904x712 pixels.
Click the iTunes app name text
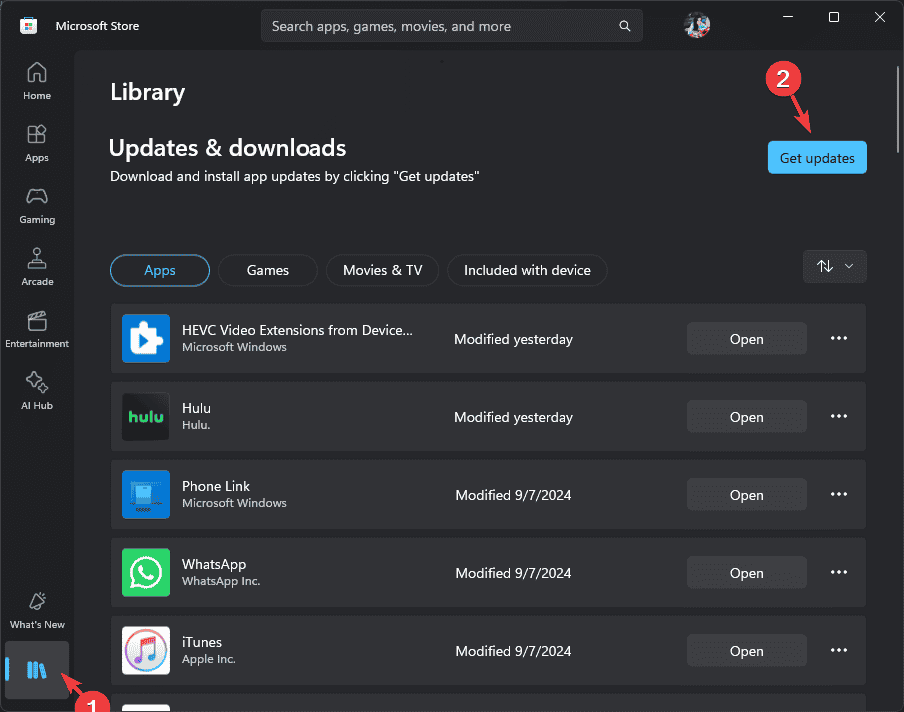point(202,642)
